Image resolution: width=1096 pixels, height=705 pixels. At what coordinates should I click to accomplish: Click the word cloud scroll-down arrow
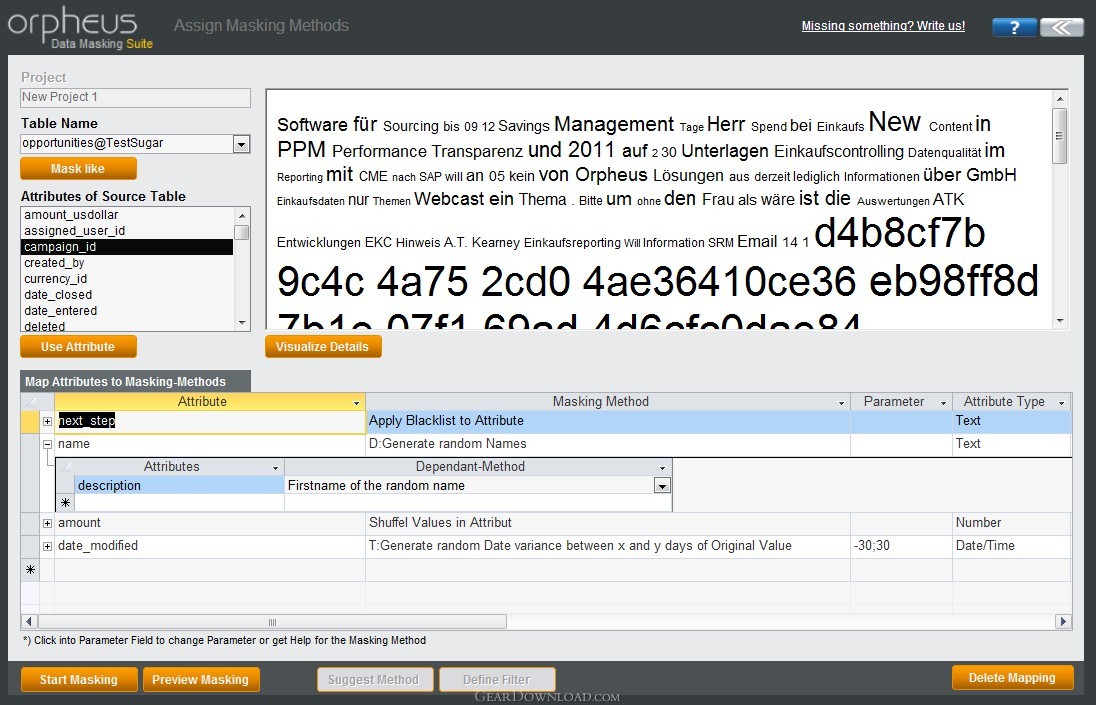pyautogui.click(x=1060, y=321)
